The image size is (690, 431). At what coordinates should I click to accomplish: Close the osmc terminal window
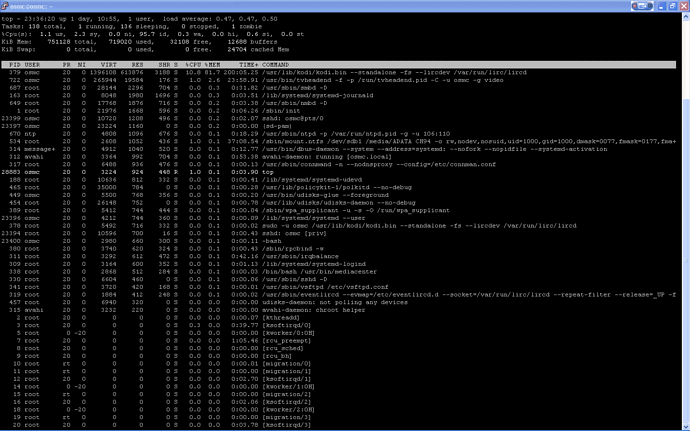point(684,6)
